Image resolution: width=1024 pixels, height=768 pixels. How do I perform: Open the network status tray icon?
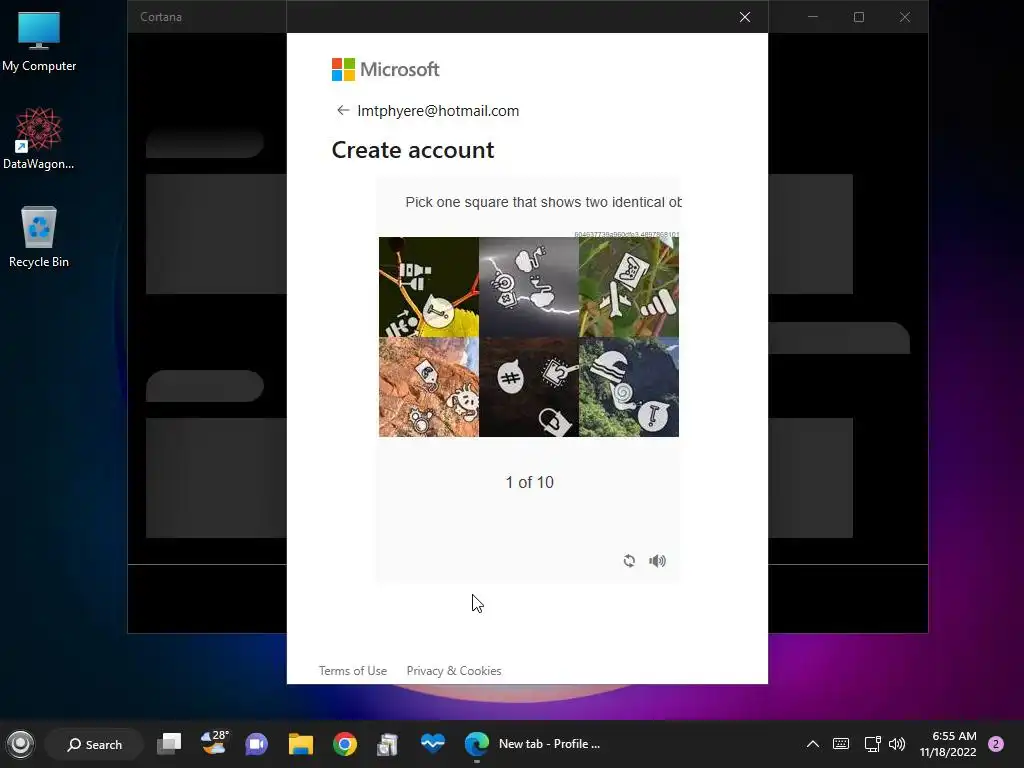click(872, 744)
